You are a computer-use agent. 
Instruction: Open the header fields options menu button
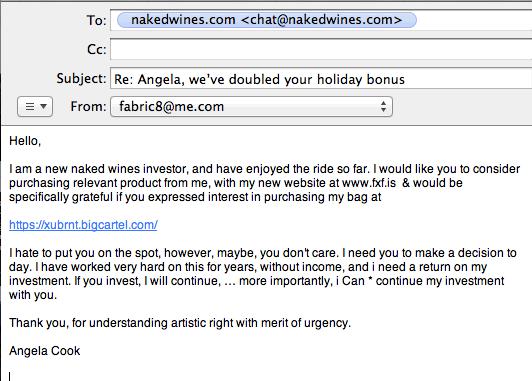[x=35, y=107]
